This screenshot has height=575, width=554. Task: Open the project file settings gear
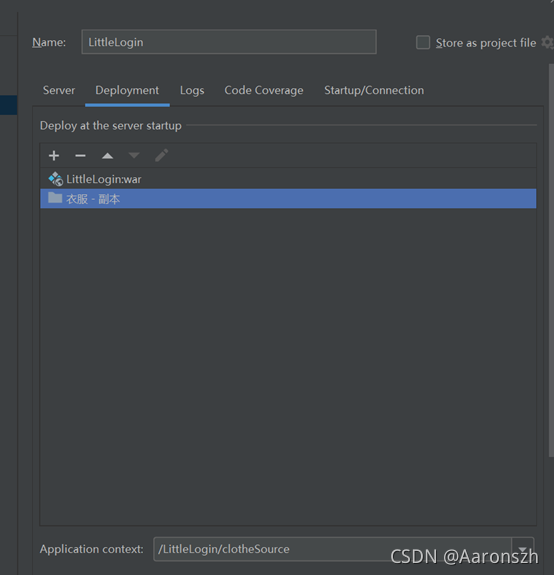(547, 43)
